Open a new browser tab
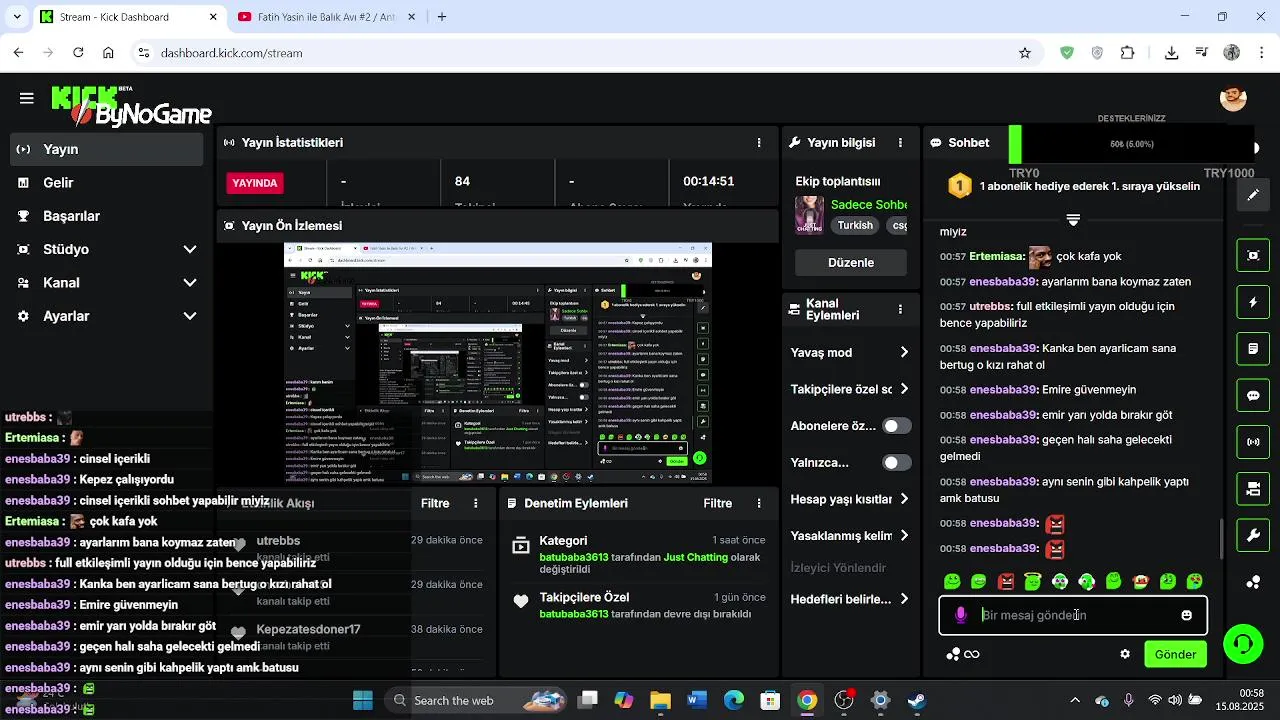The width and height of the screenshot is (1280, 720). pos(442,17)
